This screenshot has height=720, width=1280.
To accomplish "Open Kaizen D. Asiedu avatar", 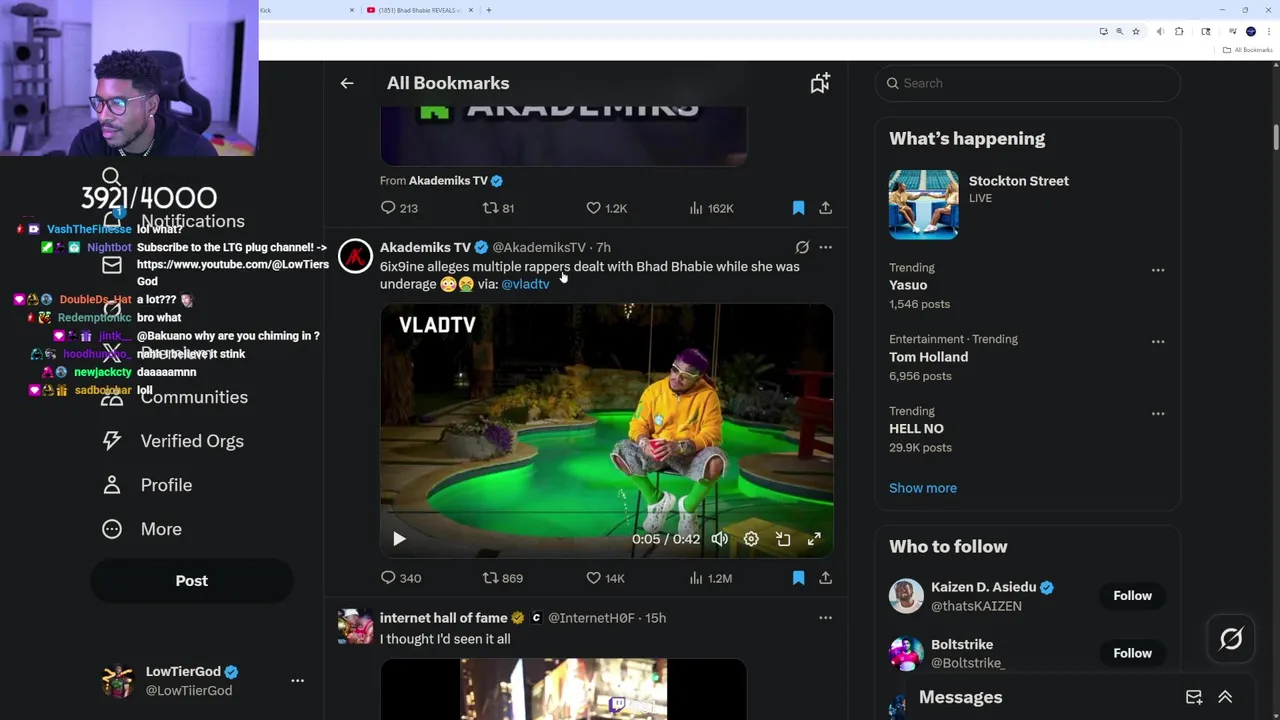I will pos(906,596).
